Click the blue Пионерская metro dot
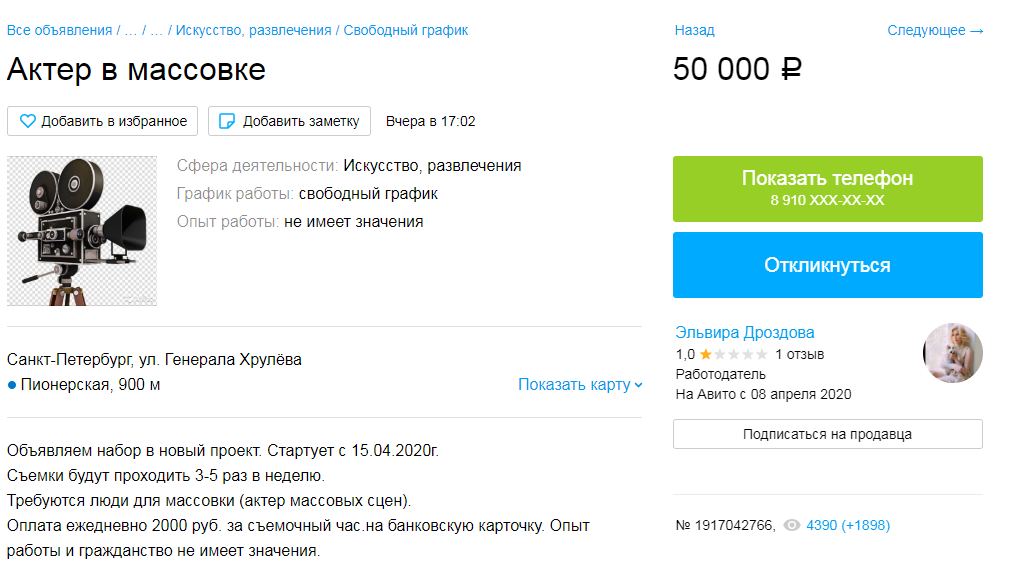Viewport: 1015px width, 567px height. click(x=12, y=385)
